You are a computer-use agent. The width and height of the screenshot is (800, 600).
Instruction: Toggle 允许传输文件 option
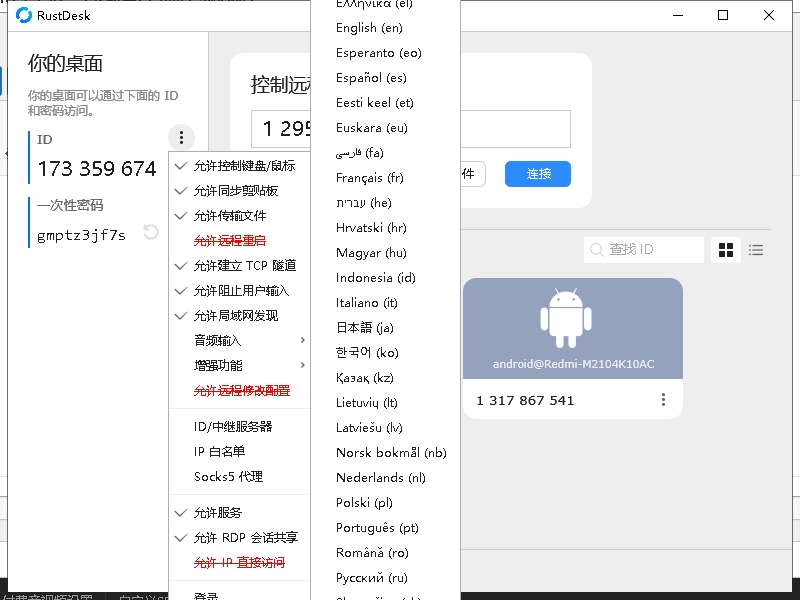240,216
